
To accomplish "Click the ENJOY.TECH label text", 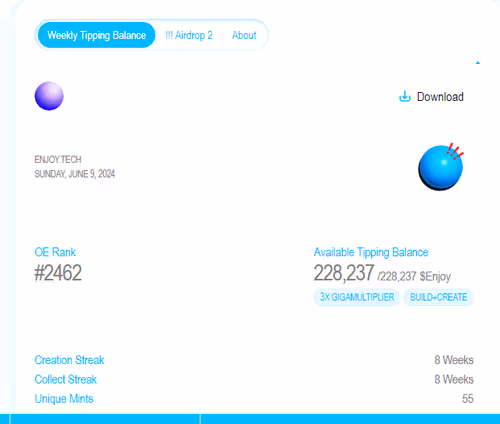I will click(x=58, y=159).
